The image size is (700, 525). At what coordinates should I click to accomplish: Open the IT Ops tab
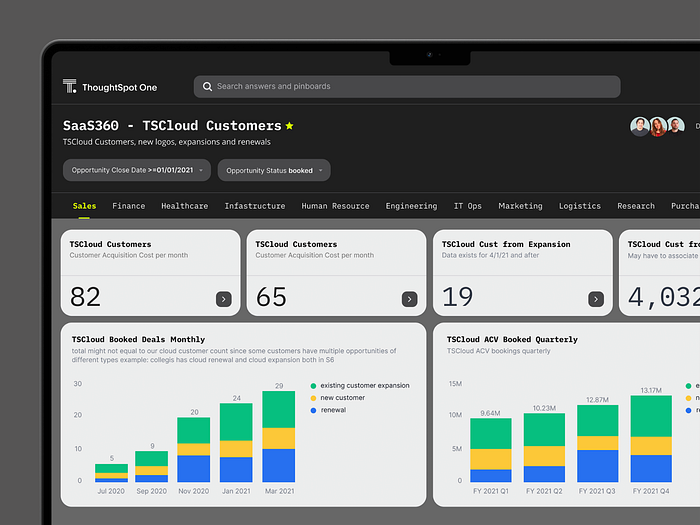click(467, 206)
